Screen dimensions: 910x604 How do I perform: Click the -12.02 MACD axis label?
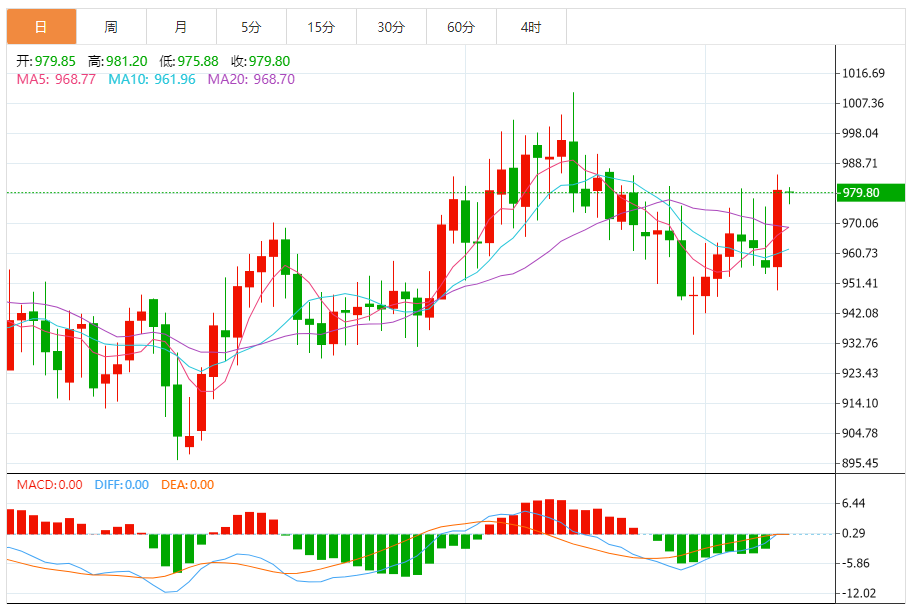point(859,593)
